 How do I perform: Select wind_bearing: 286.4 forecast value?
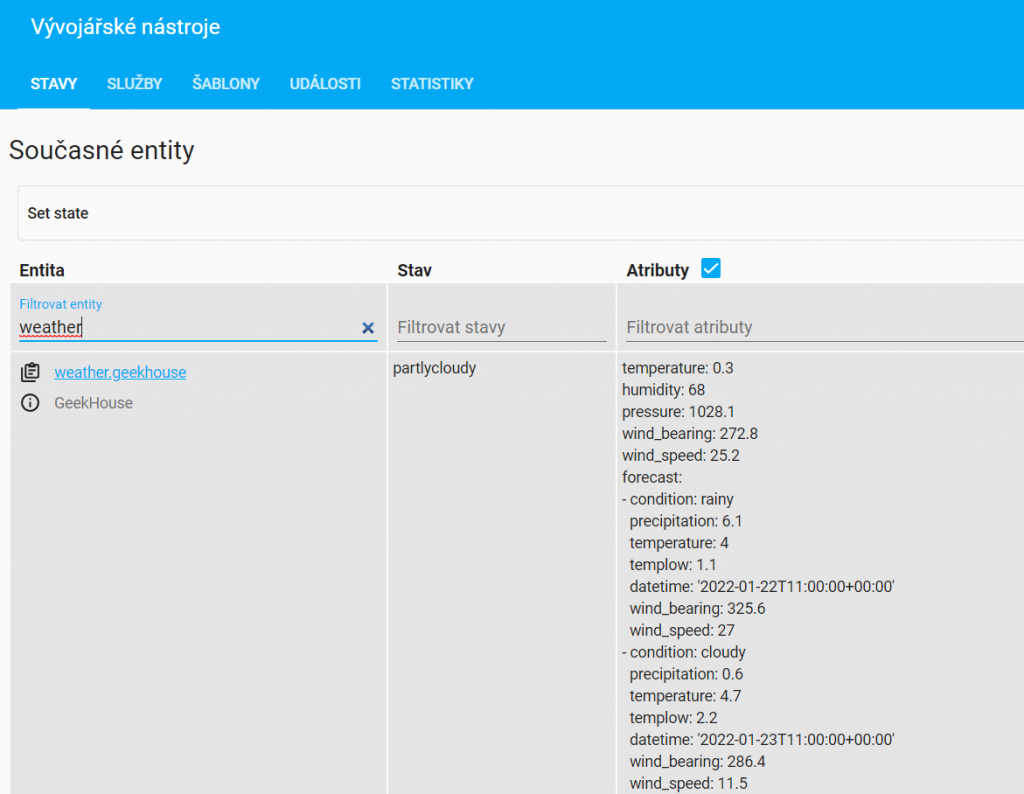click(697, 761)
